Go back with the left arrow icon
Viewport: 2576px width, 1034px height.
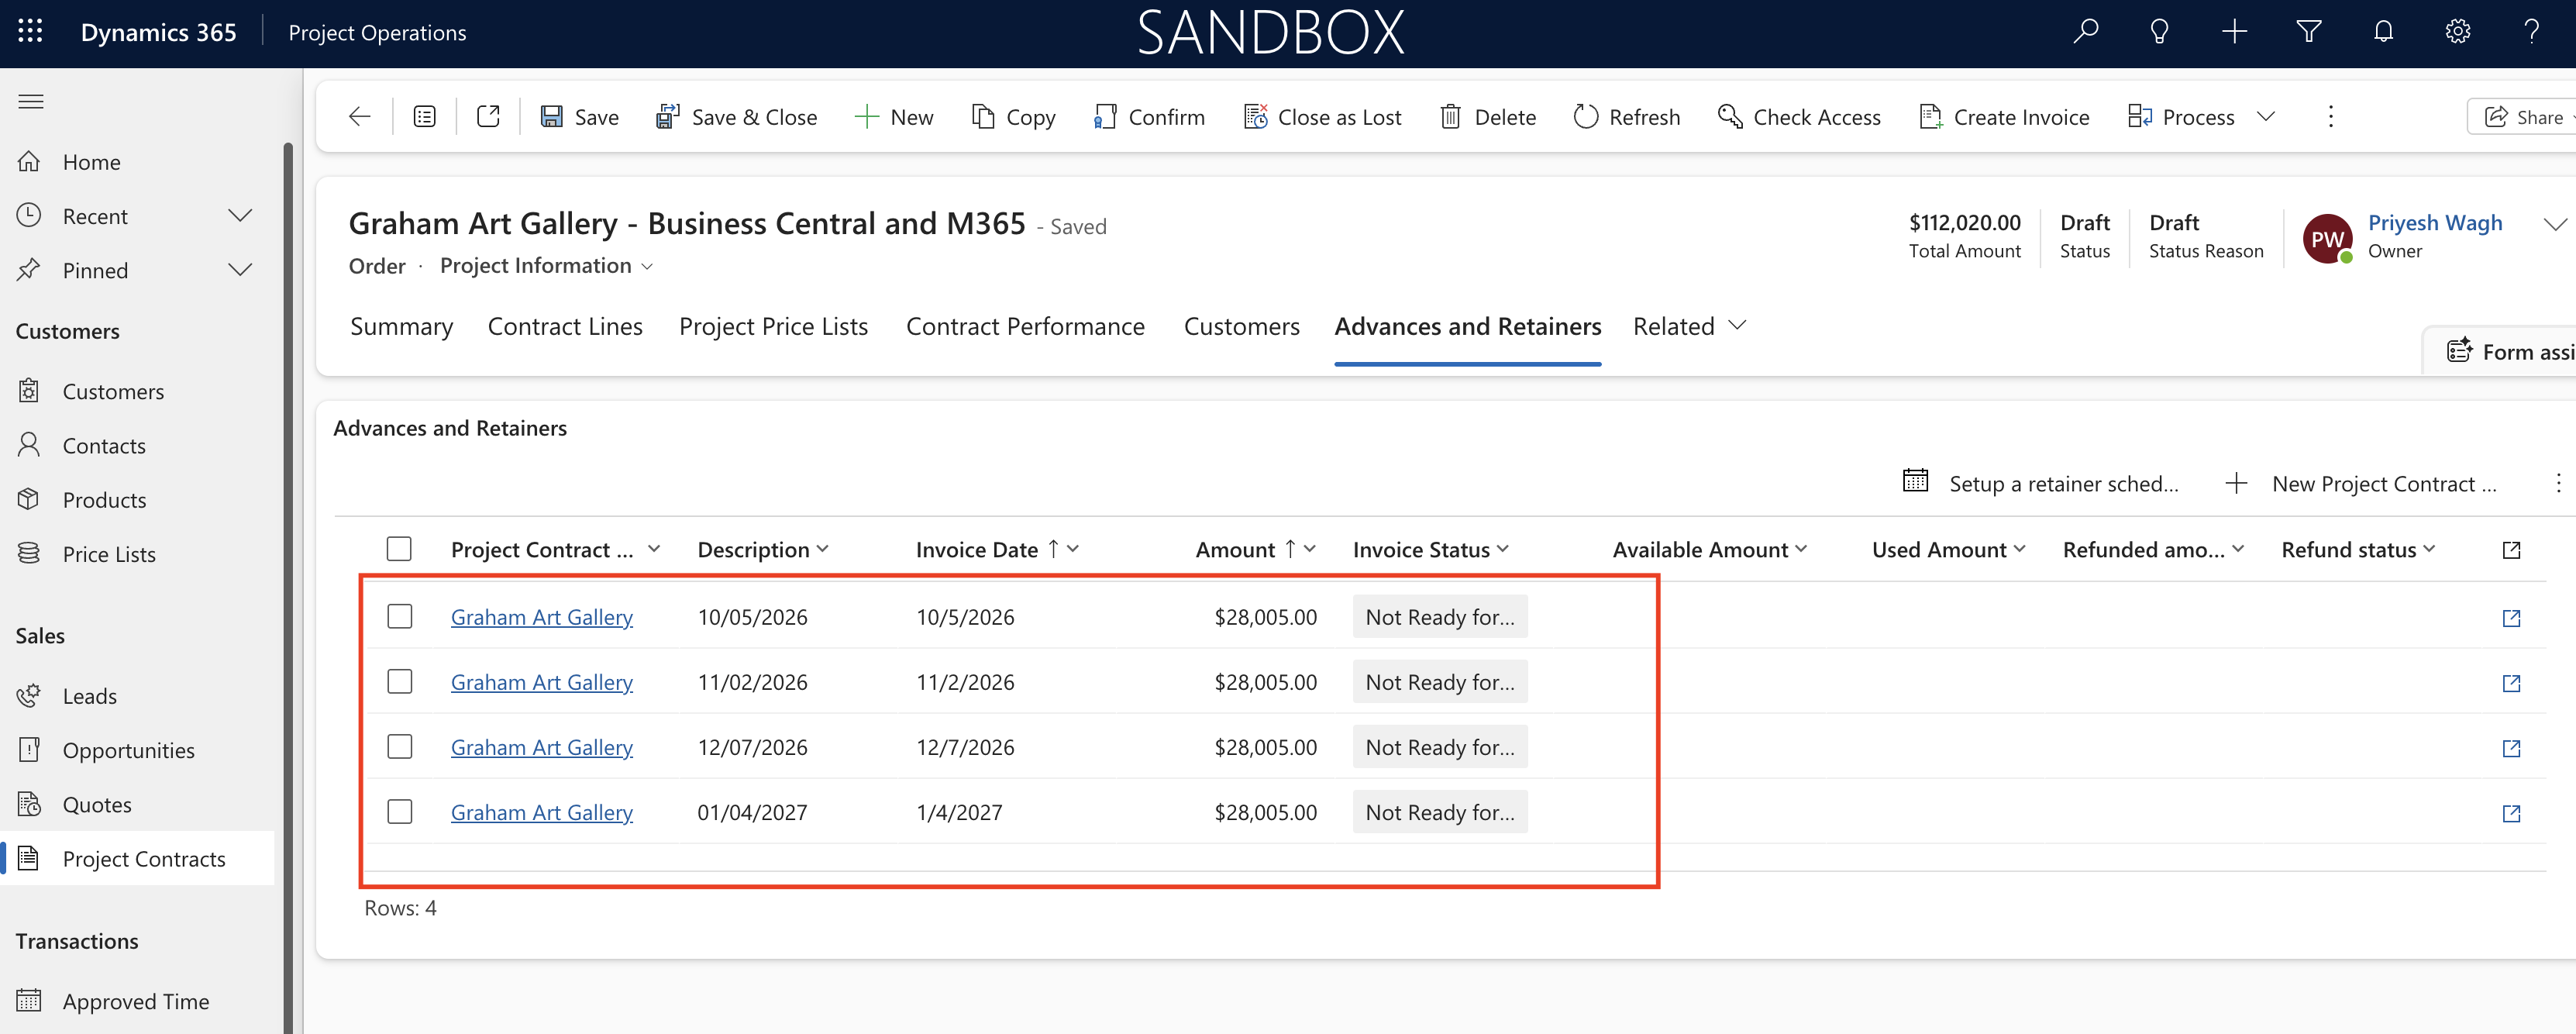359,117
